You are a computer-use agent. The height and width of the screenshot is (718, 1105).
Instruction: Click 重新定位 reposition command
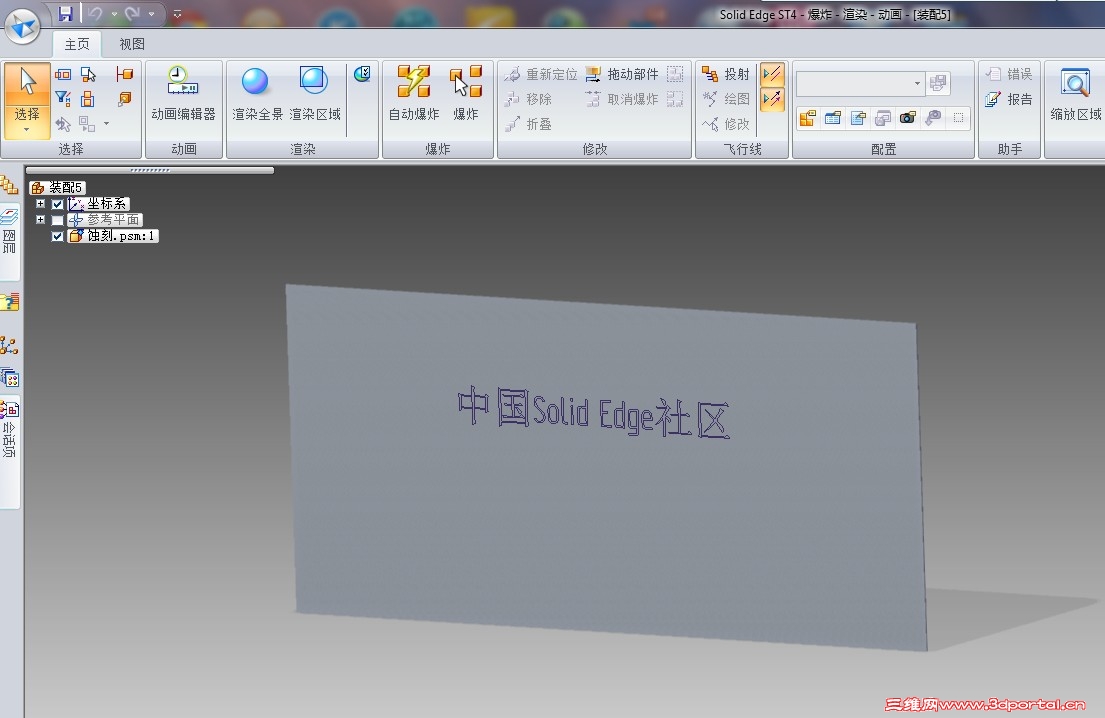point(541,74)
